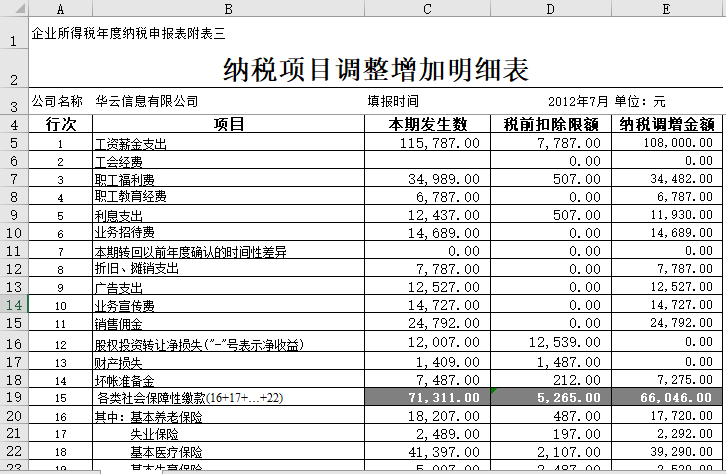Click column D header

(550, 8)
